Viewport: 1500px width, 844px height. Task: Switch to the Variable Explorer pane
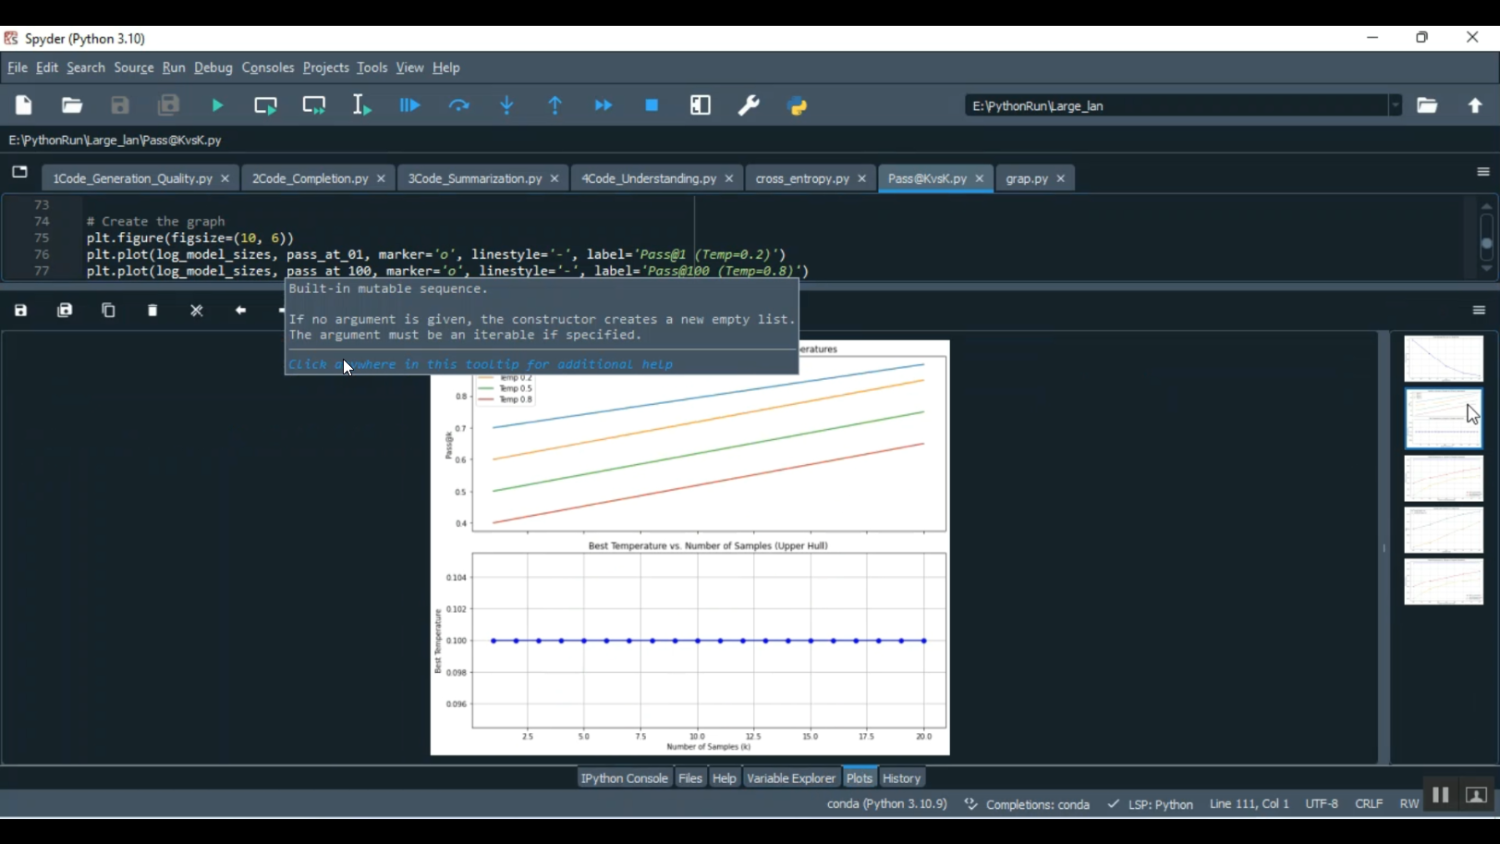(791, 777)
